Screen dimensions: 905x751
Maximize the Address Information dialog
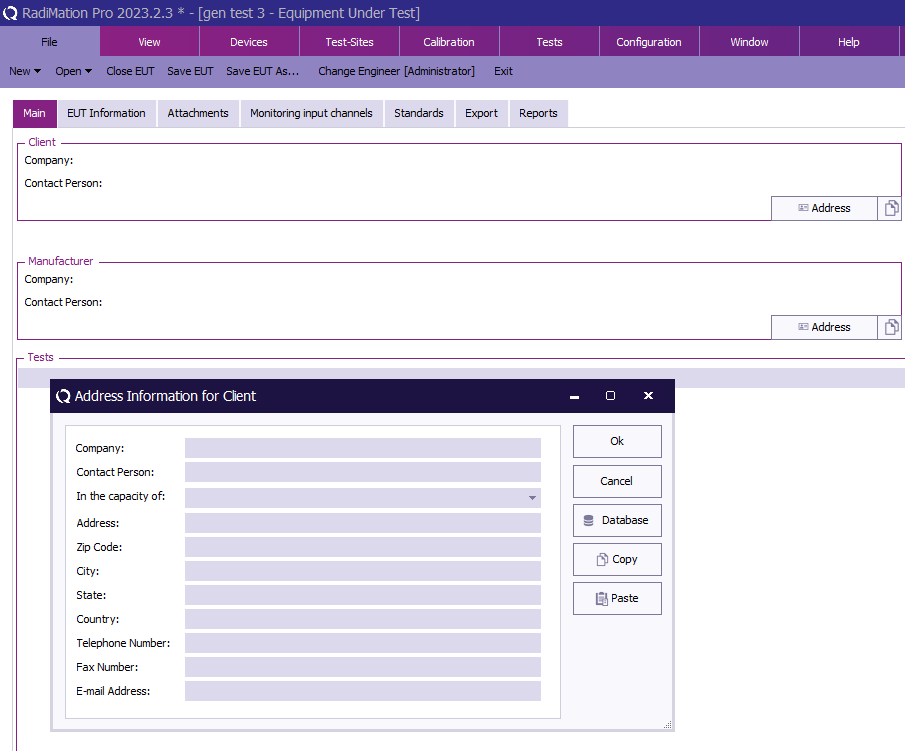[x=610, y=396]
